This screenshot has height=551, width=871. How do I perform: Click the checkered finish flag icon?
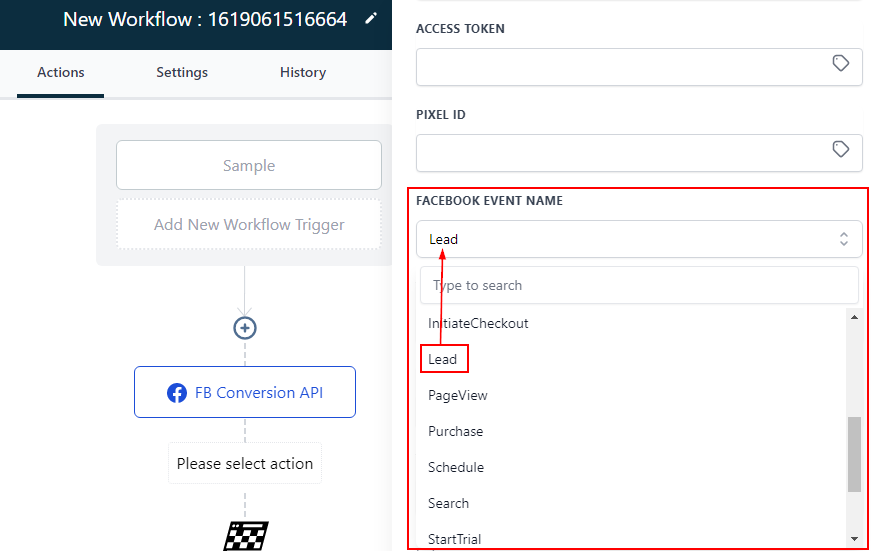click(x=245, y=536)
